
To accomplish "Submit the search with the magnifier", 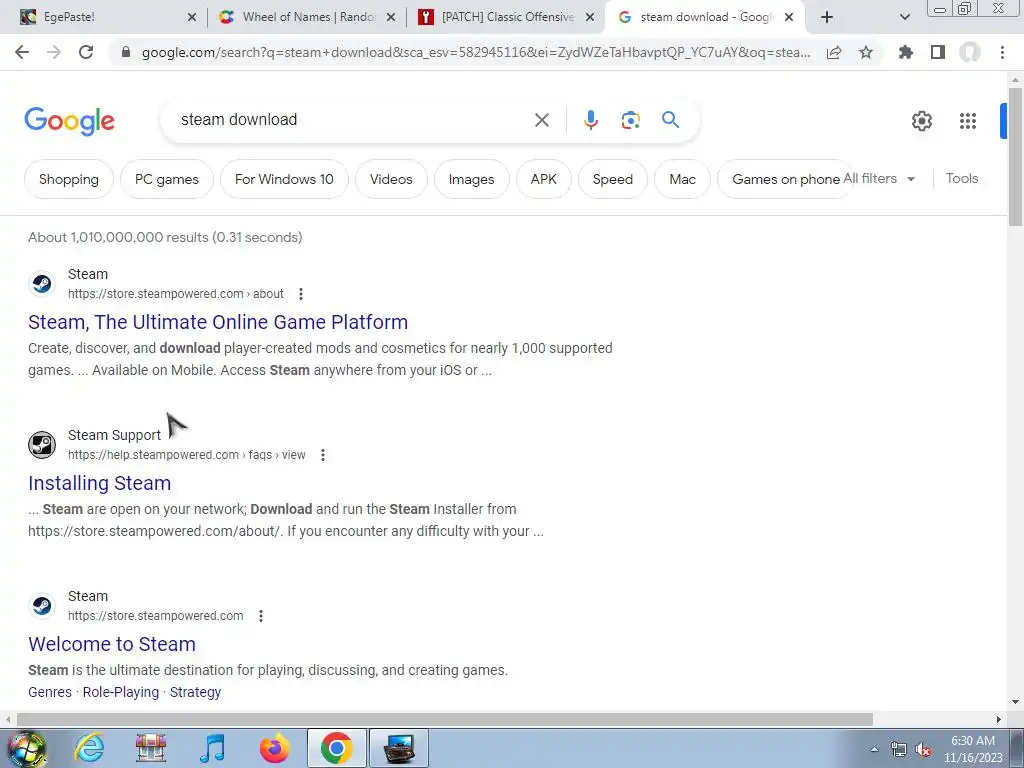I will [x=670, y=120].
